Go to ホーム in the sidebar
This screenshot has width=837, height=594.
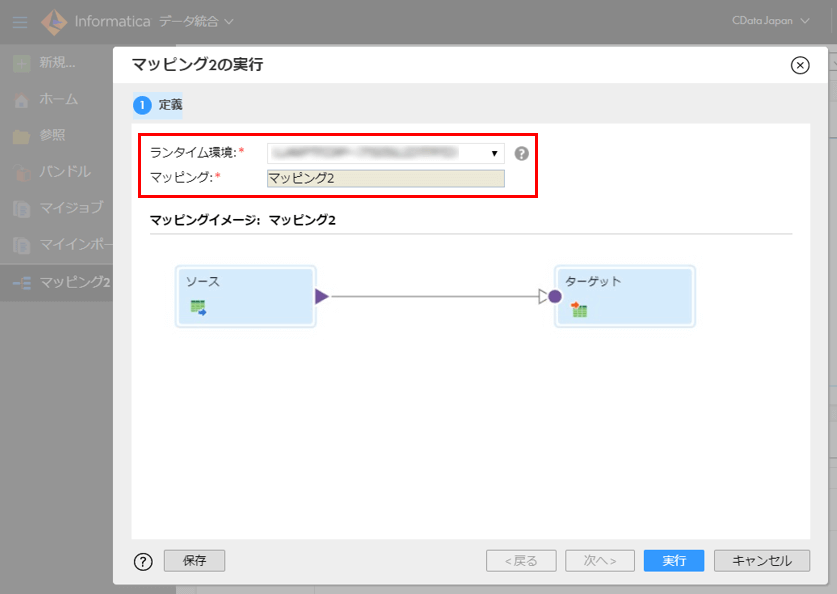(57, 99)
